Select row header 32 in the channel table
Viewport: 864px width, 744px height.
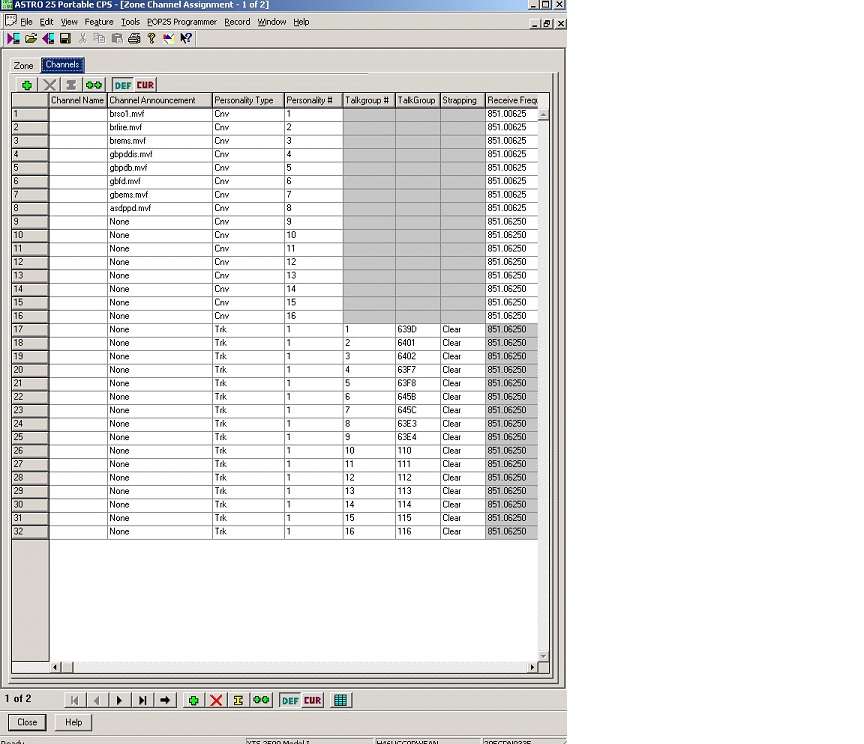click(30, 532)
